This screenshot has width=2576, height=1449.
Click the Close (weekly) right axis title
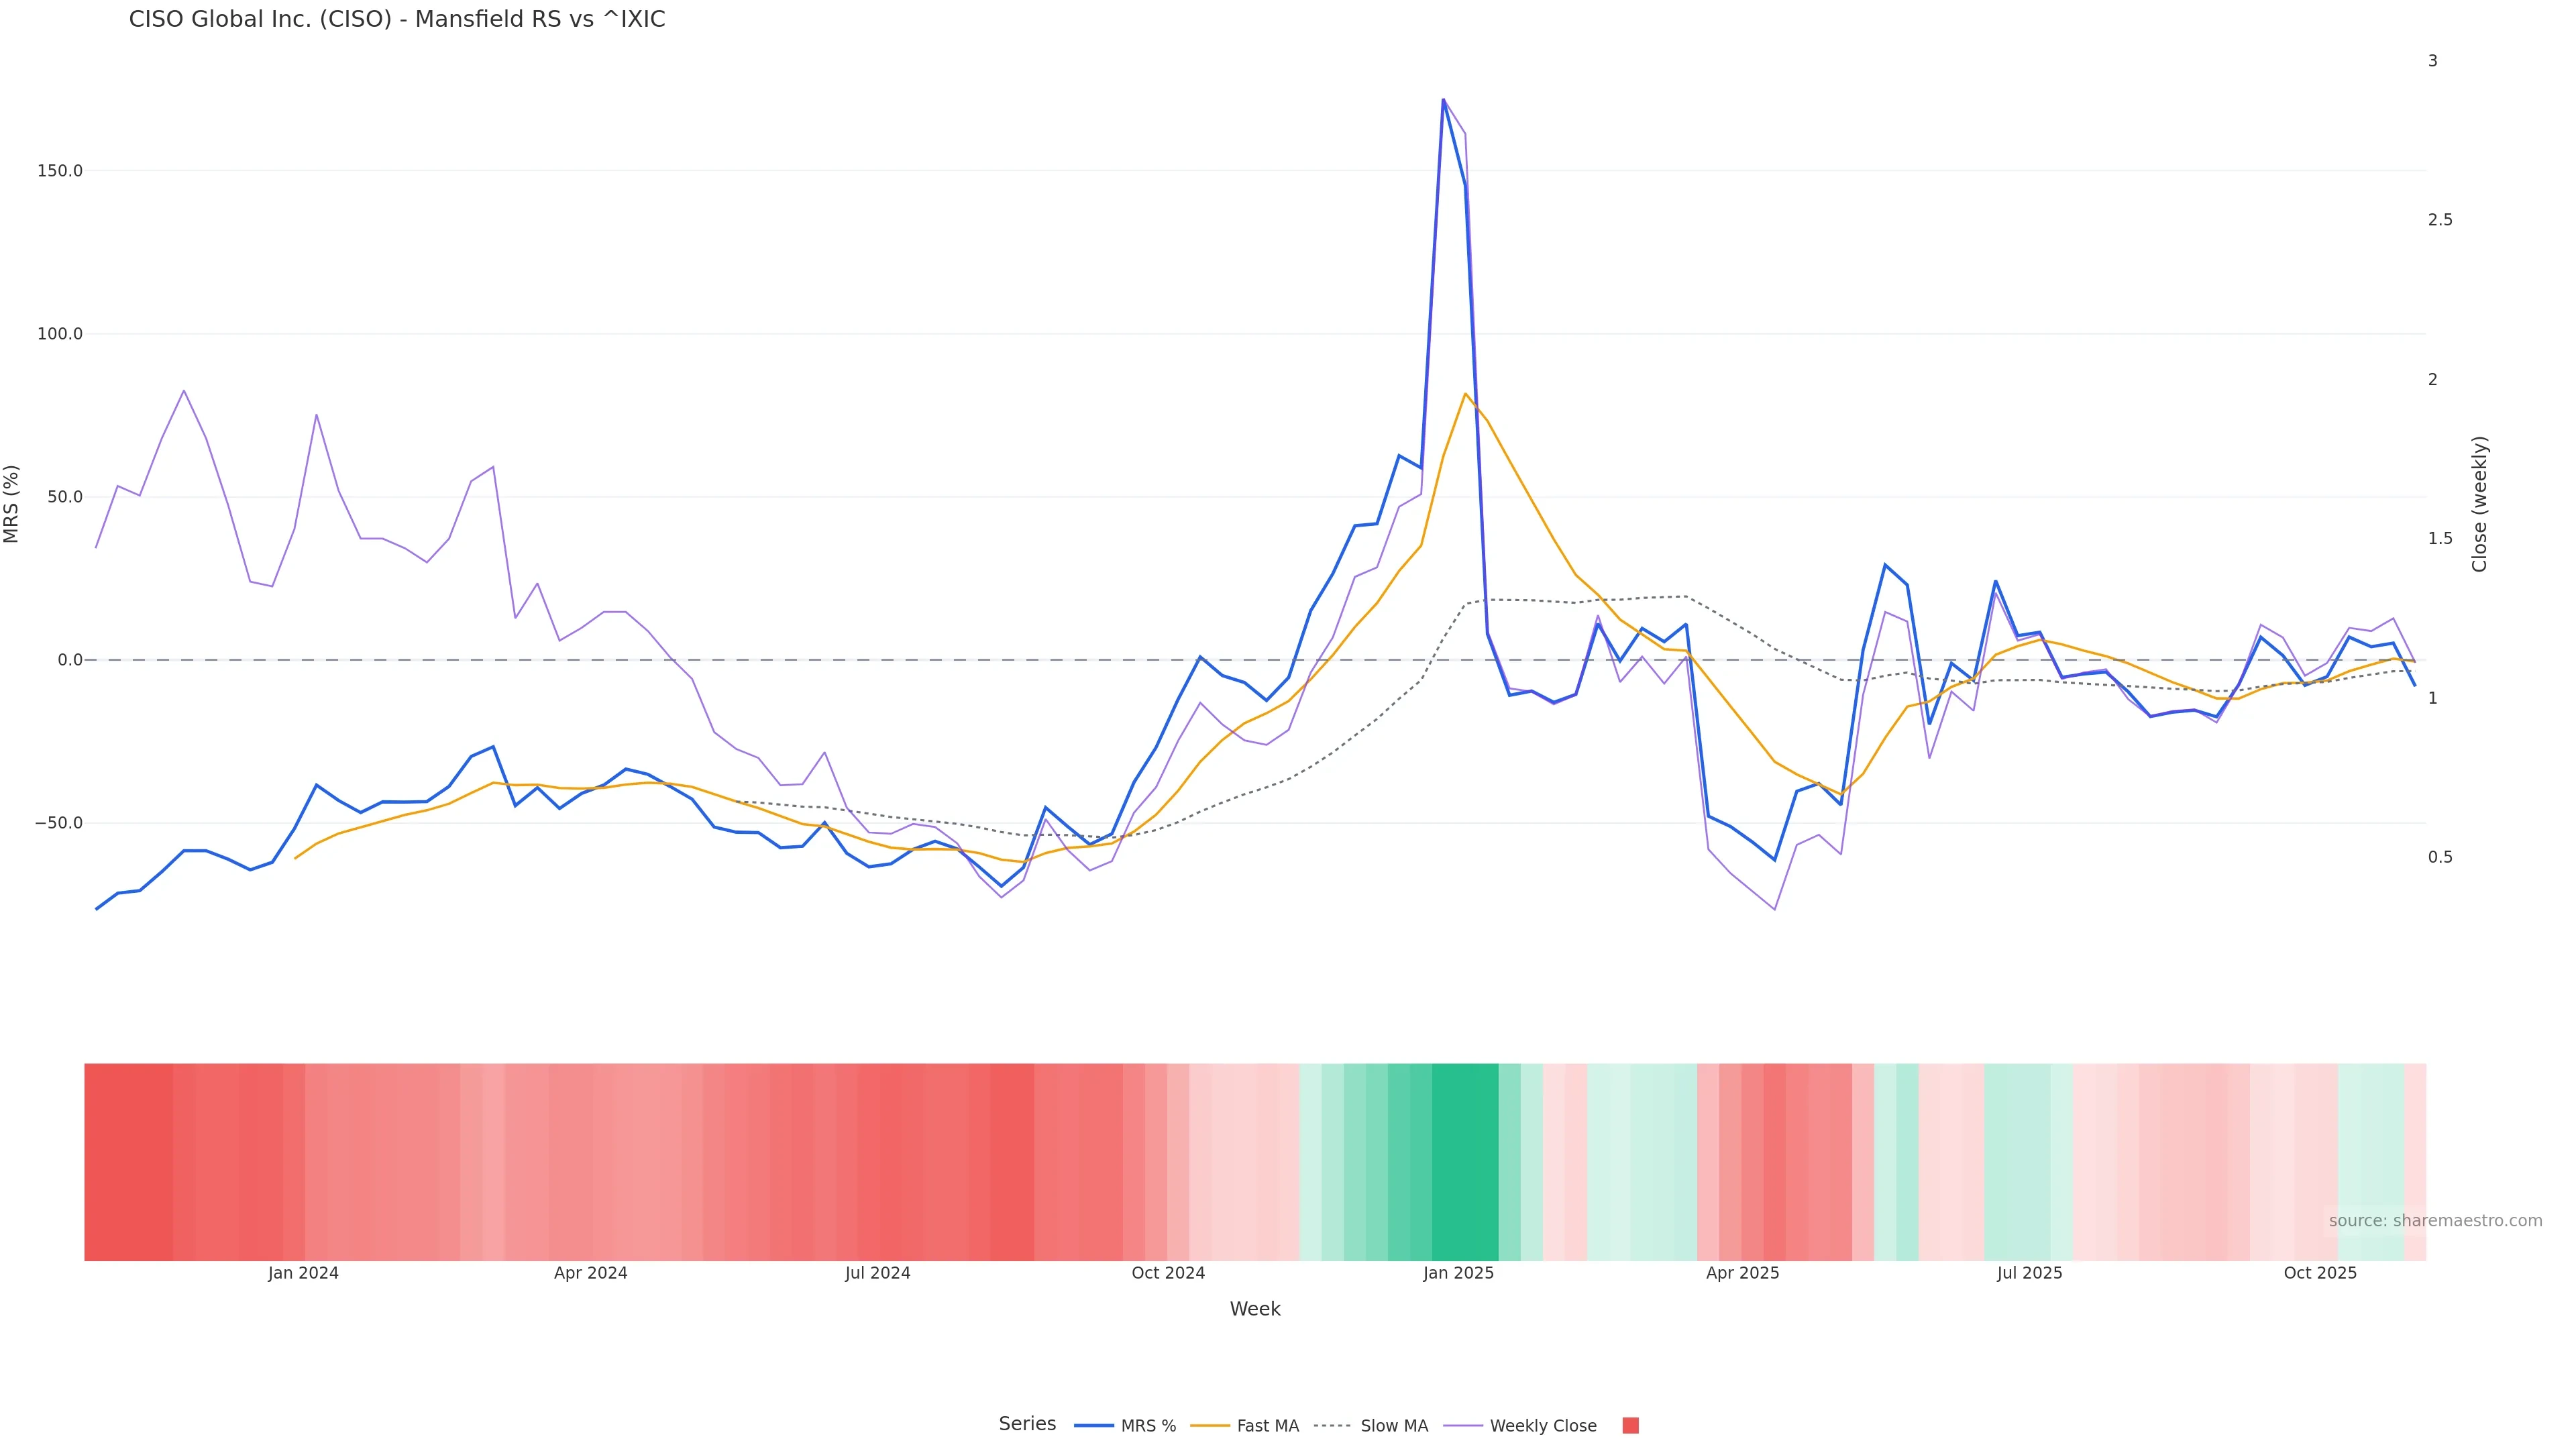pyautogui.click(x=2479, y=504)
